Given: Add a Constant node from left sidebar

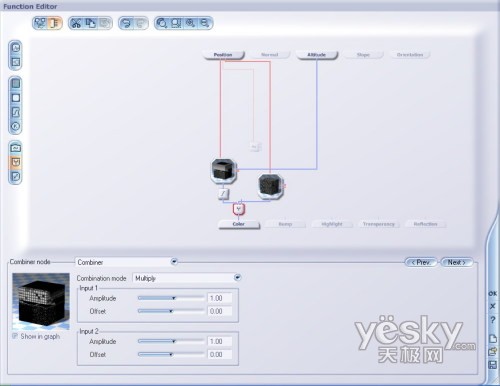Looking at the screenshot, I should 16,127.
